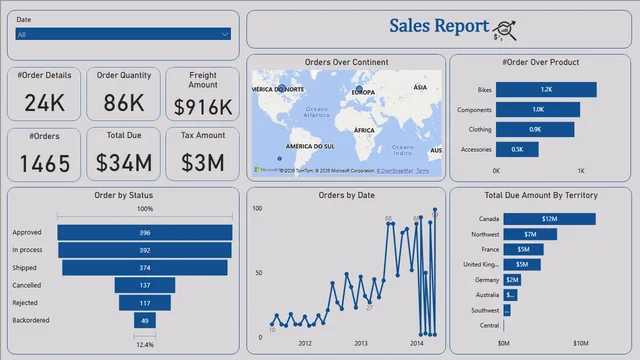Click the 12.4% funnel footer label

[x=145, y=345]
